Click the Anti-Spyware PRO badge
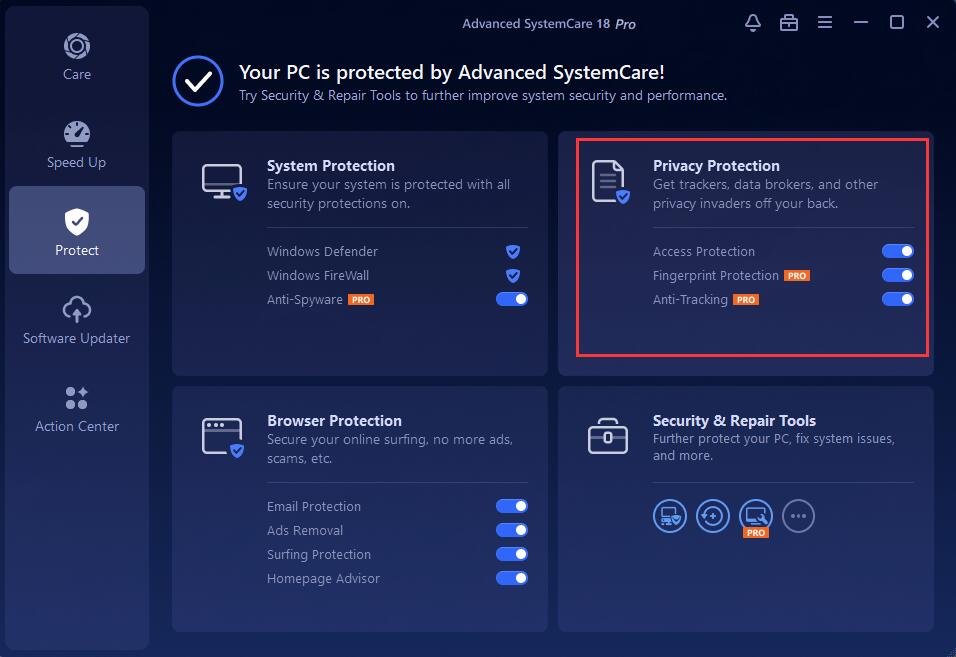Viewport: 956px width, 657px height. (x=361, y=300)
